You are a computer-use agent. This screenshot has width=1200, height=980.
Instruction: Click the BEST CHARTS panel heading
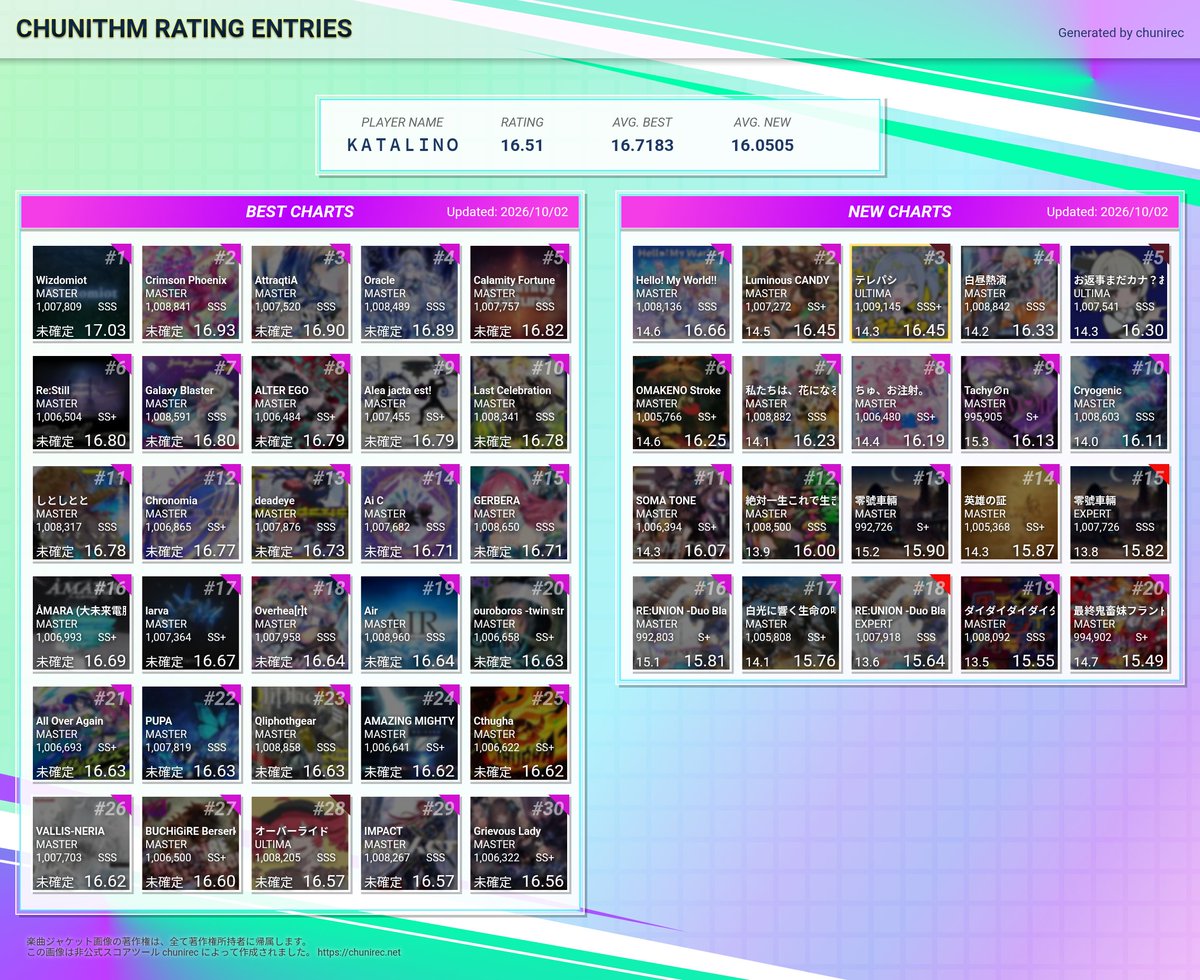click(300, 212)
